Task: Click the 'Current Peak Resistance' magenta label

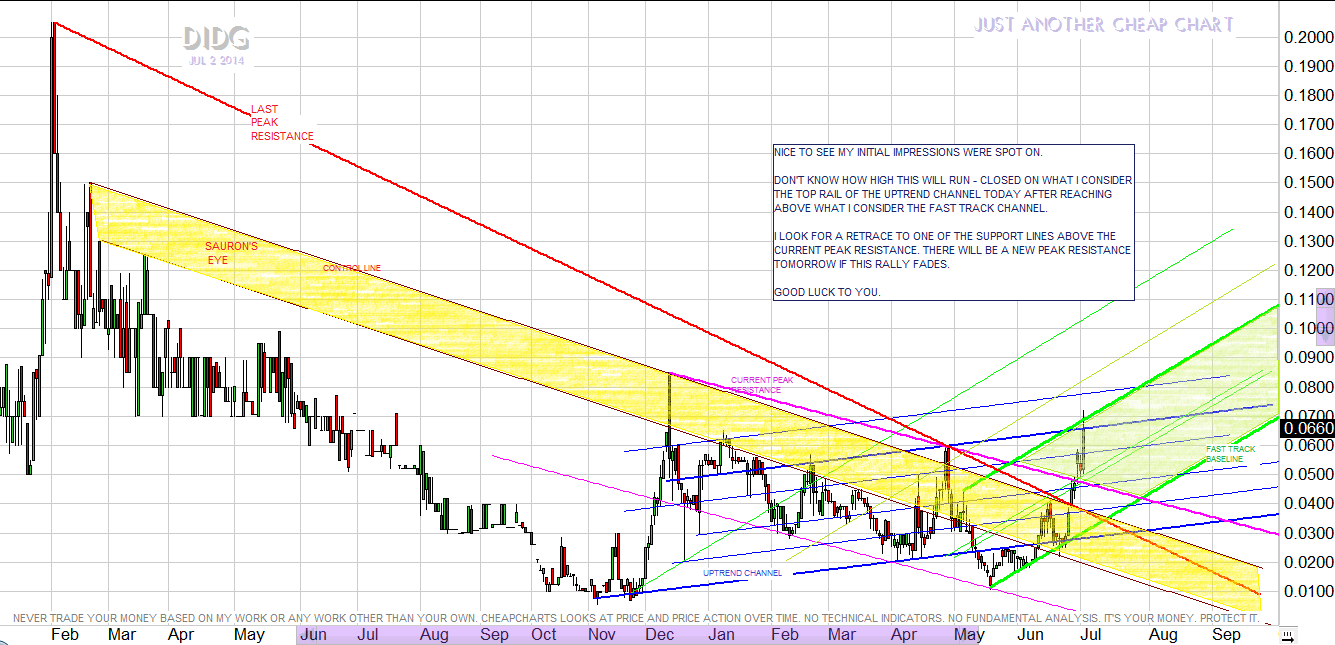Action: tap(762, 385)
